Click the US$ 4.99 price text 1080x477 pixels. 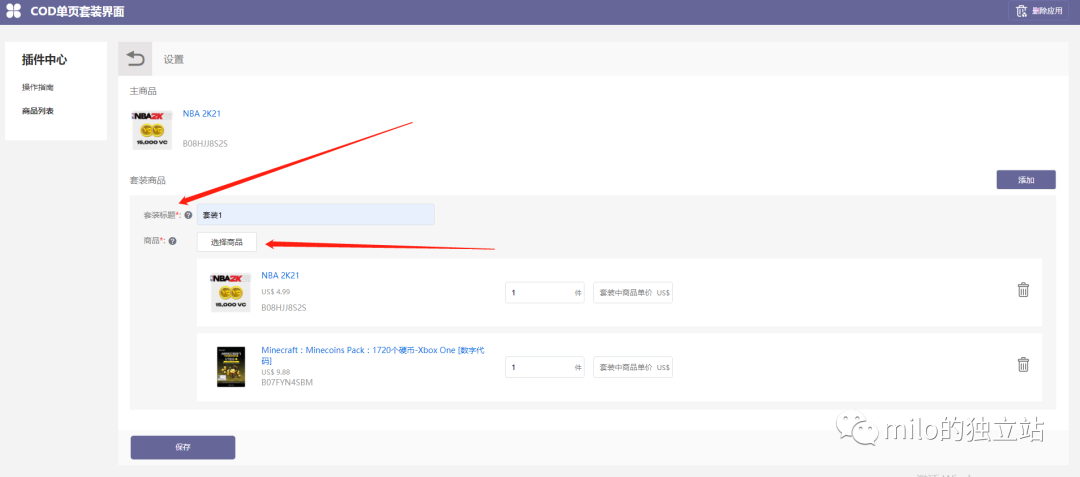(276, 292)
